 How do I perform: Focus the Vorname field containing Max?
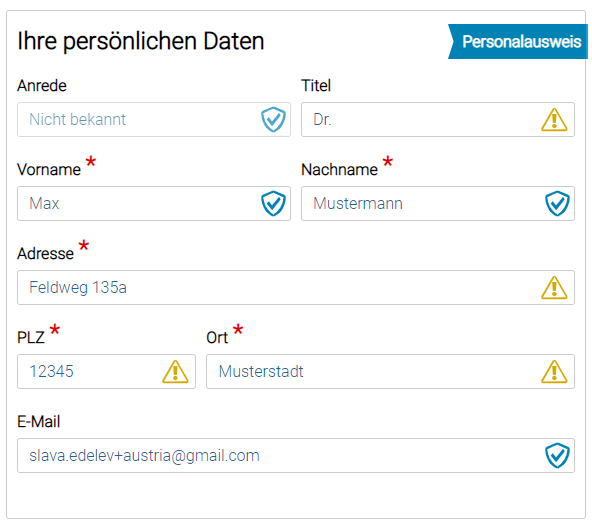click(x=154, y=203)
